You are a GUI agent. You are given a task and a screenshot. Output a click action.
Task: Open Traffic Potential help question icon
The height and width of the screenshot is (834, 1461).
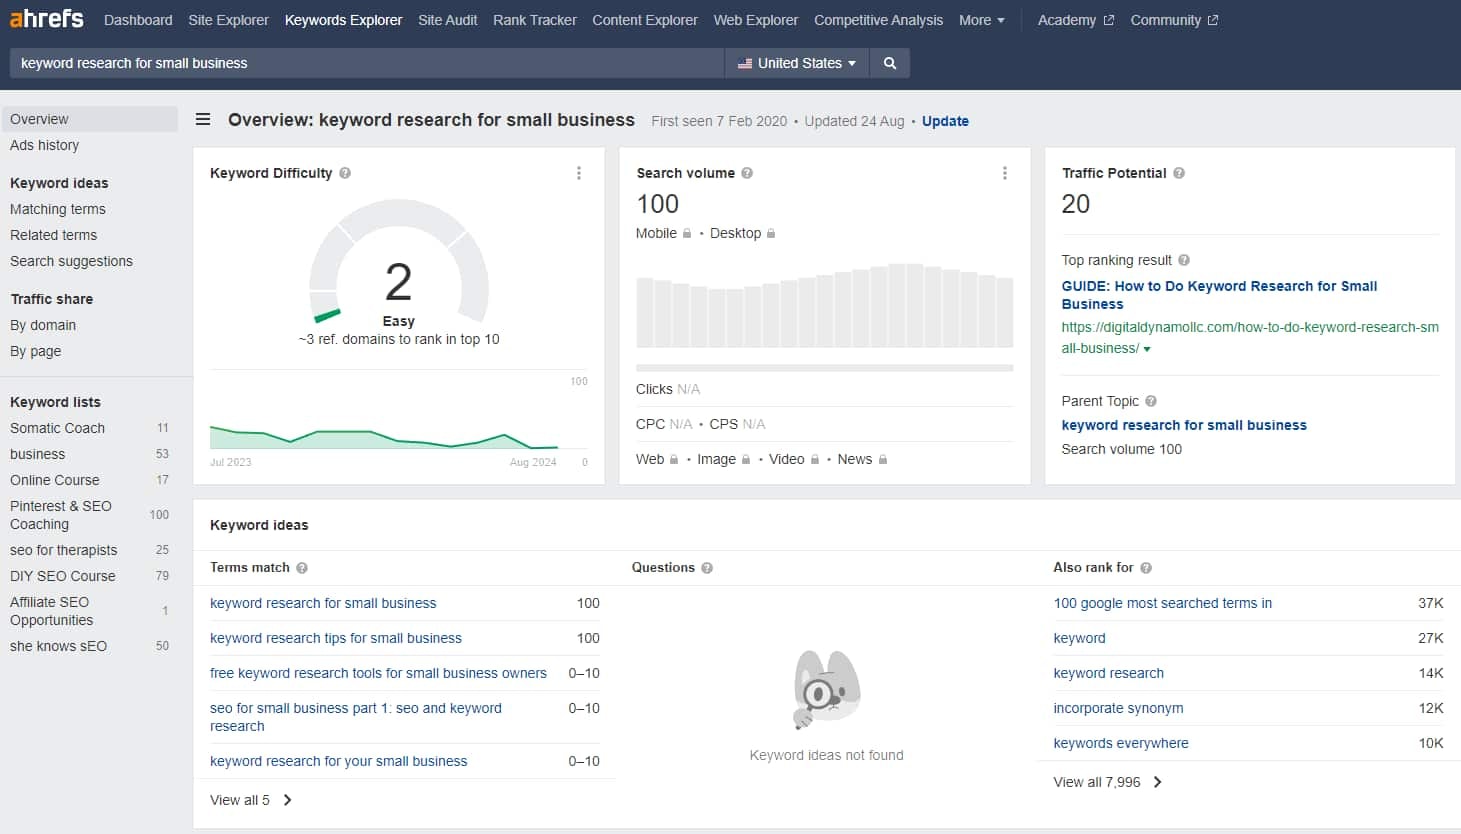pyautogui.click(x=1179, y=173)
